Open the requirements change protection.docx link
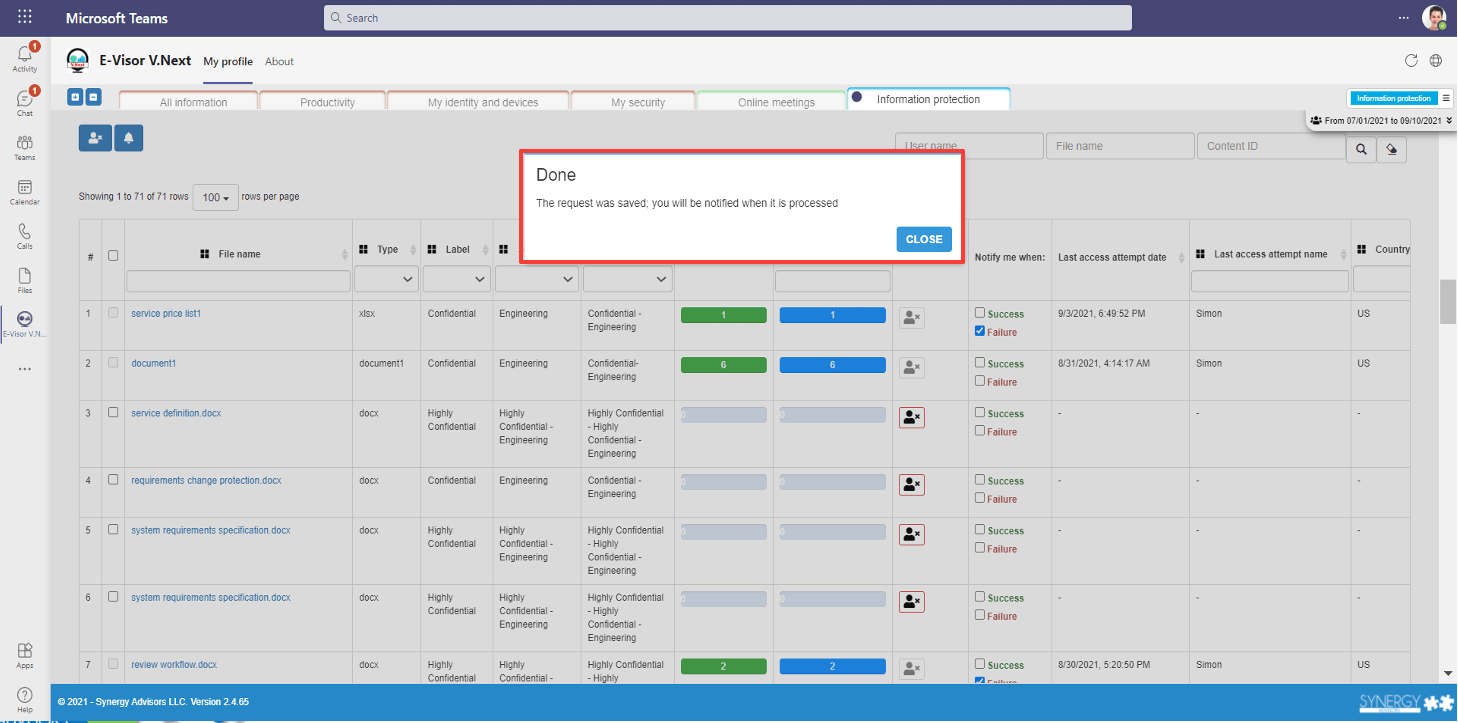Viewport: 1458px width, 723px height. [x=206, y=480]
